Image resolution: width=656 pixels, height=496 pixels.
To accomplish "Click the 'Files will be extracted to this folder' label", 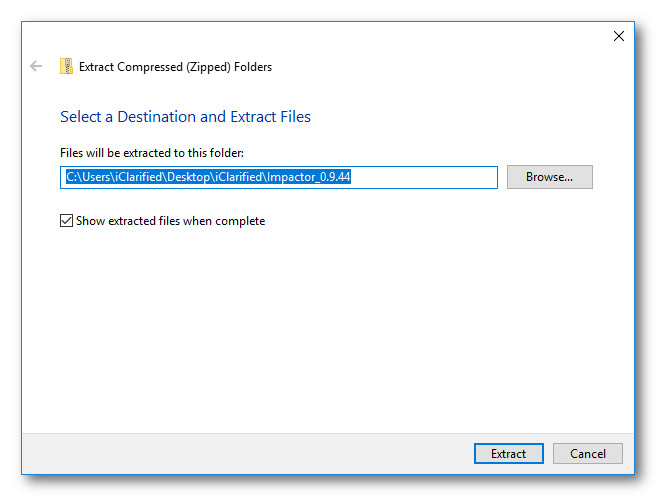I will point(152,153).
